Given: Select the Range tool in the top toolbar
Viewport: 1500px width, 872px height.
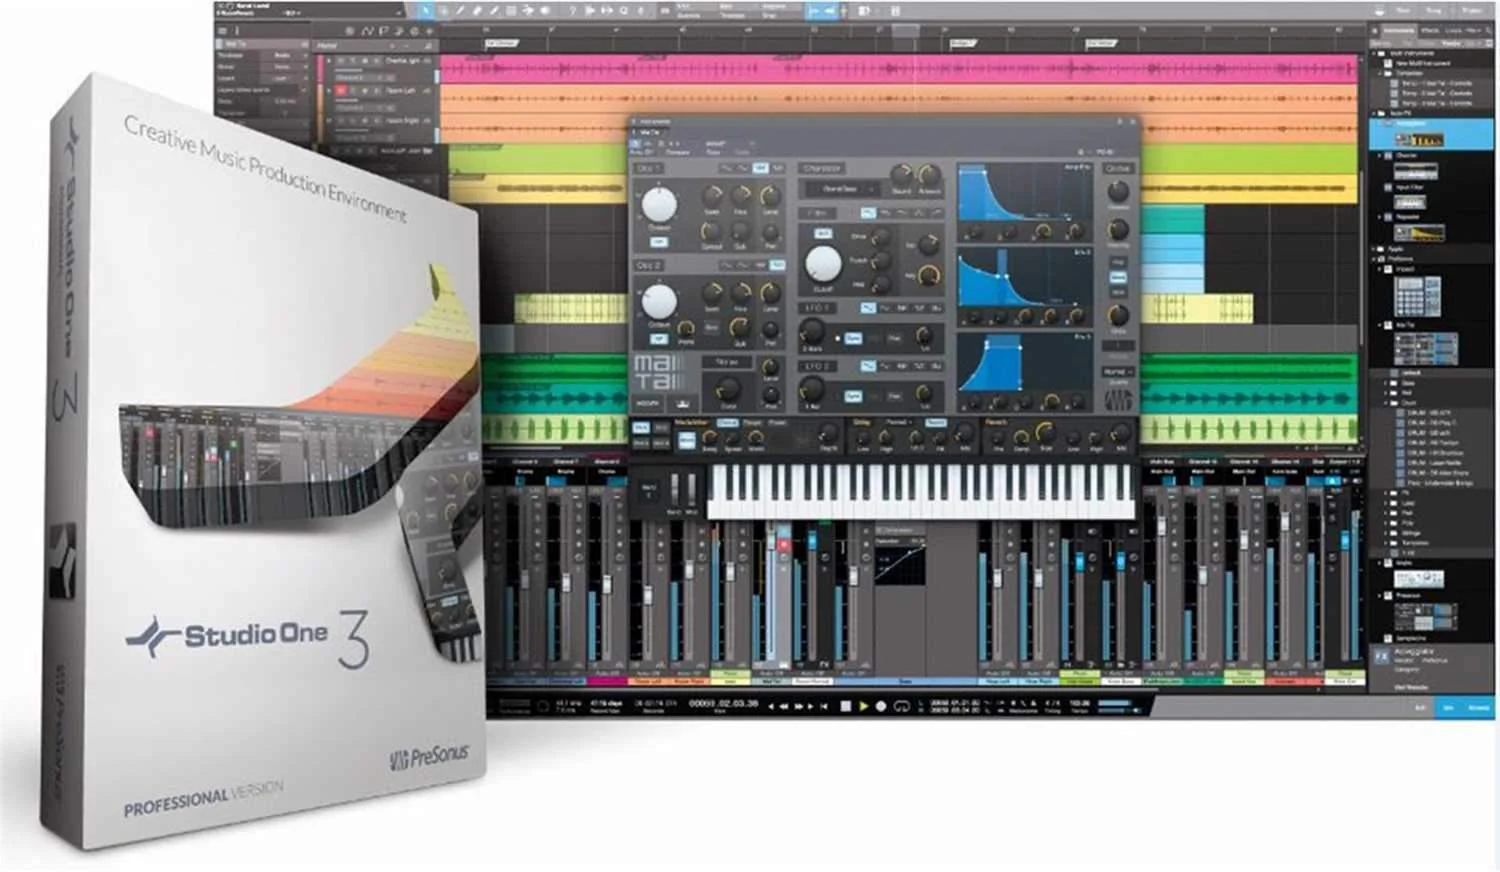Looking at the screenshot, I should 443,11.
